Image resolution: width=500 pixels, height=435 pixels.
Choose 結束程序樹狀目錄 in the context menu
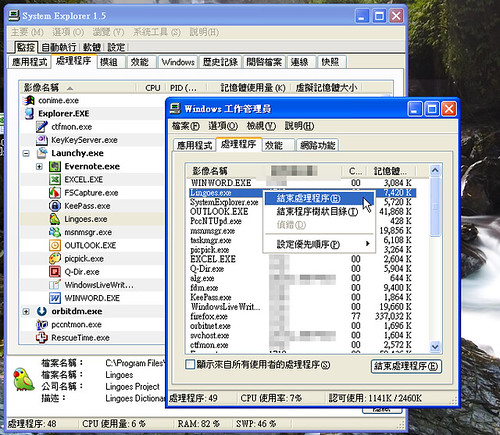point(319,212)
